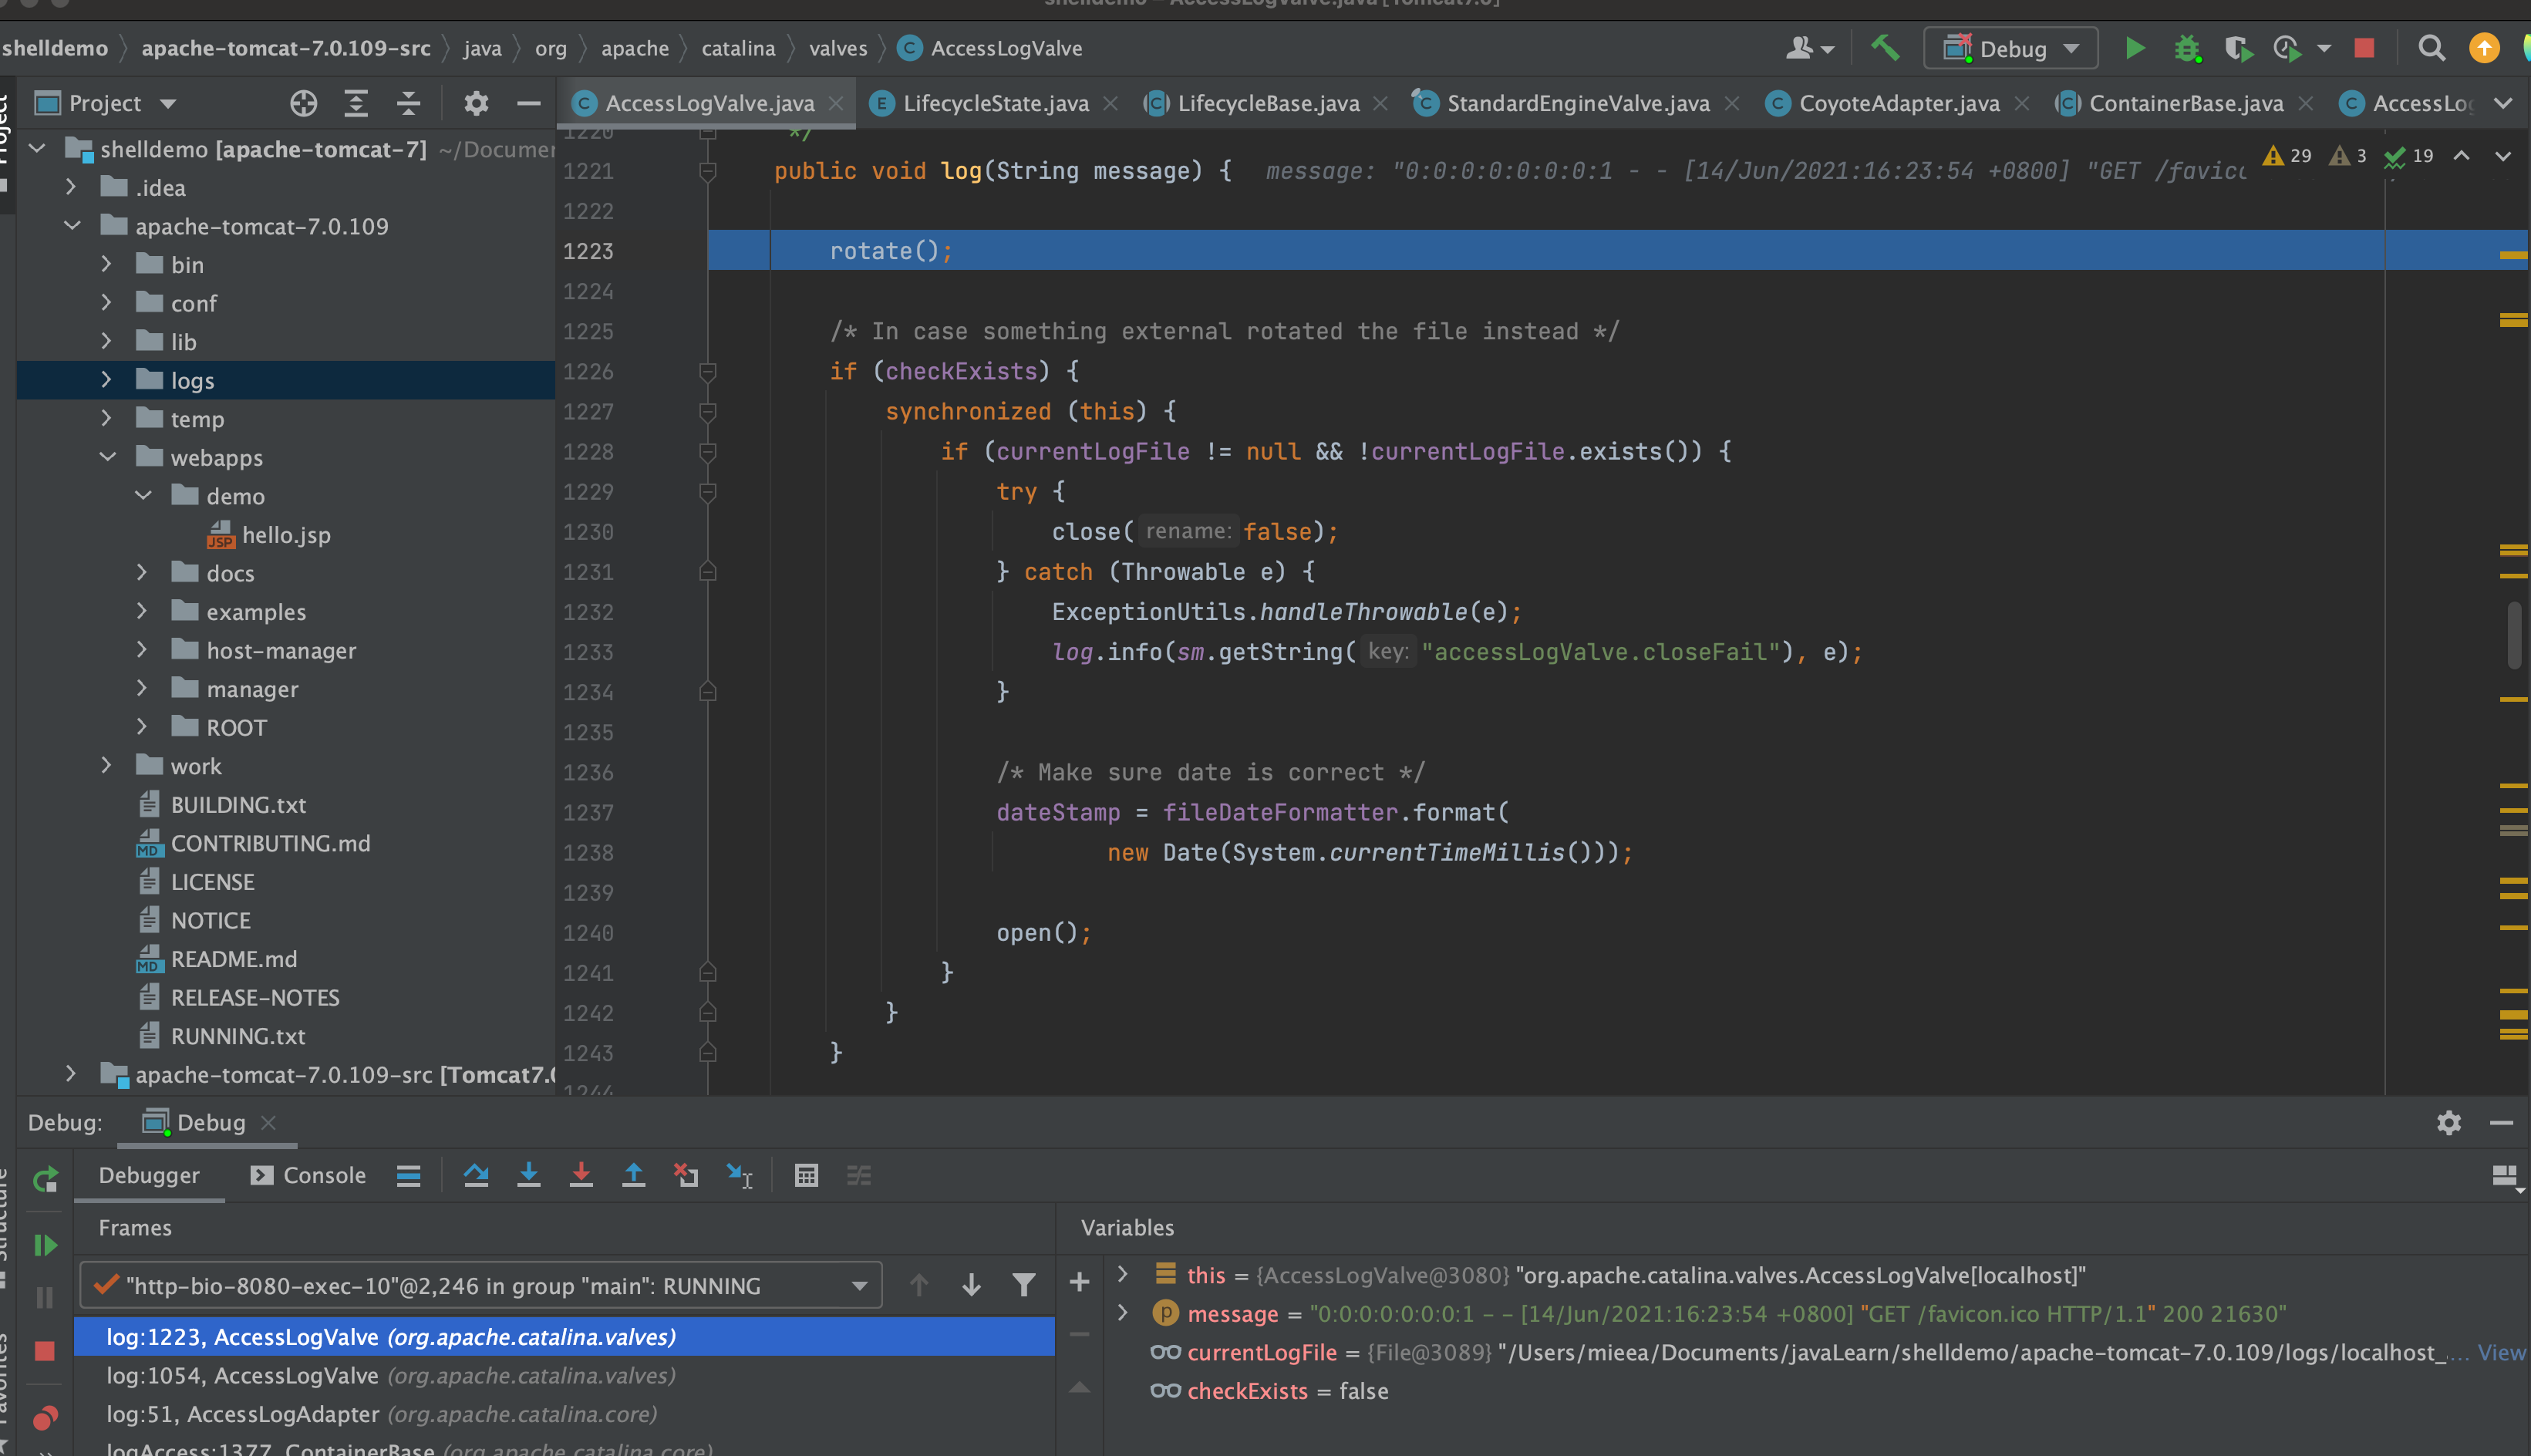Collapse the webapps folder
The height and width of the screenshot is (1456, 2531).
click(x=107, y=457)
